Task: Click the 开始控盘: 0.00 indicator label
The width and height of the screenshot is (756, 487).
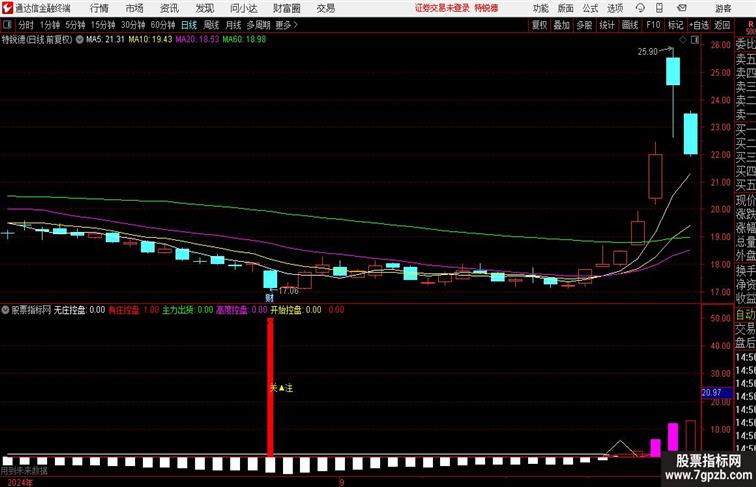Action: [296, 310]
